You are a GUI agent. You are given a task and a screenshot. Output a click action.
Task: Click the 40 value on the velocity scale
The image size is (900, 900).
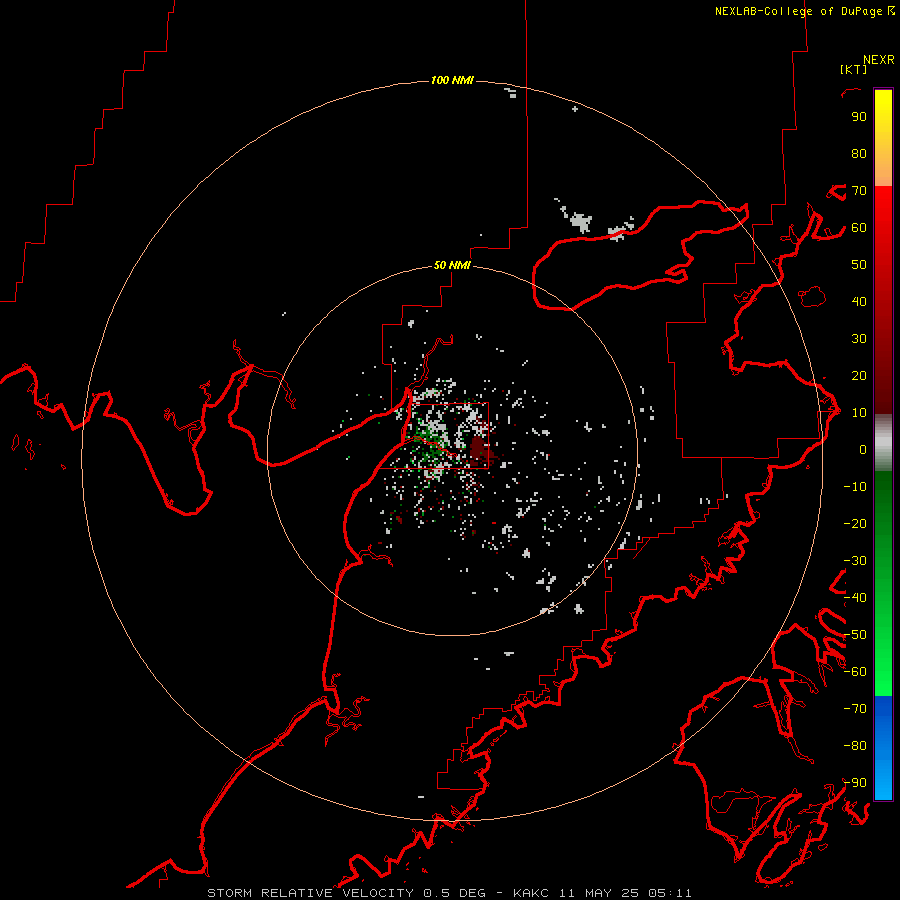(x=859, y=302)
